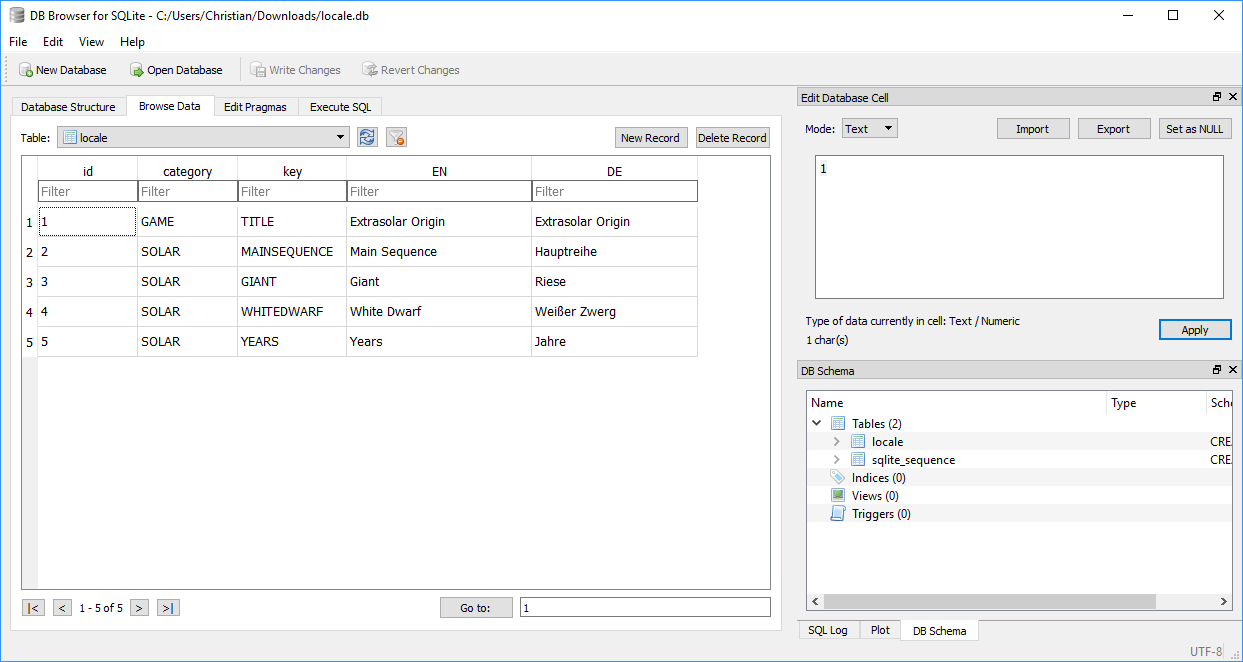Open the Mode dropdown set to Text

[x=869, y=129]
